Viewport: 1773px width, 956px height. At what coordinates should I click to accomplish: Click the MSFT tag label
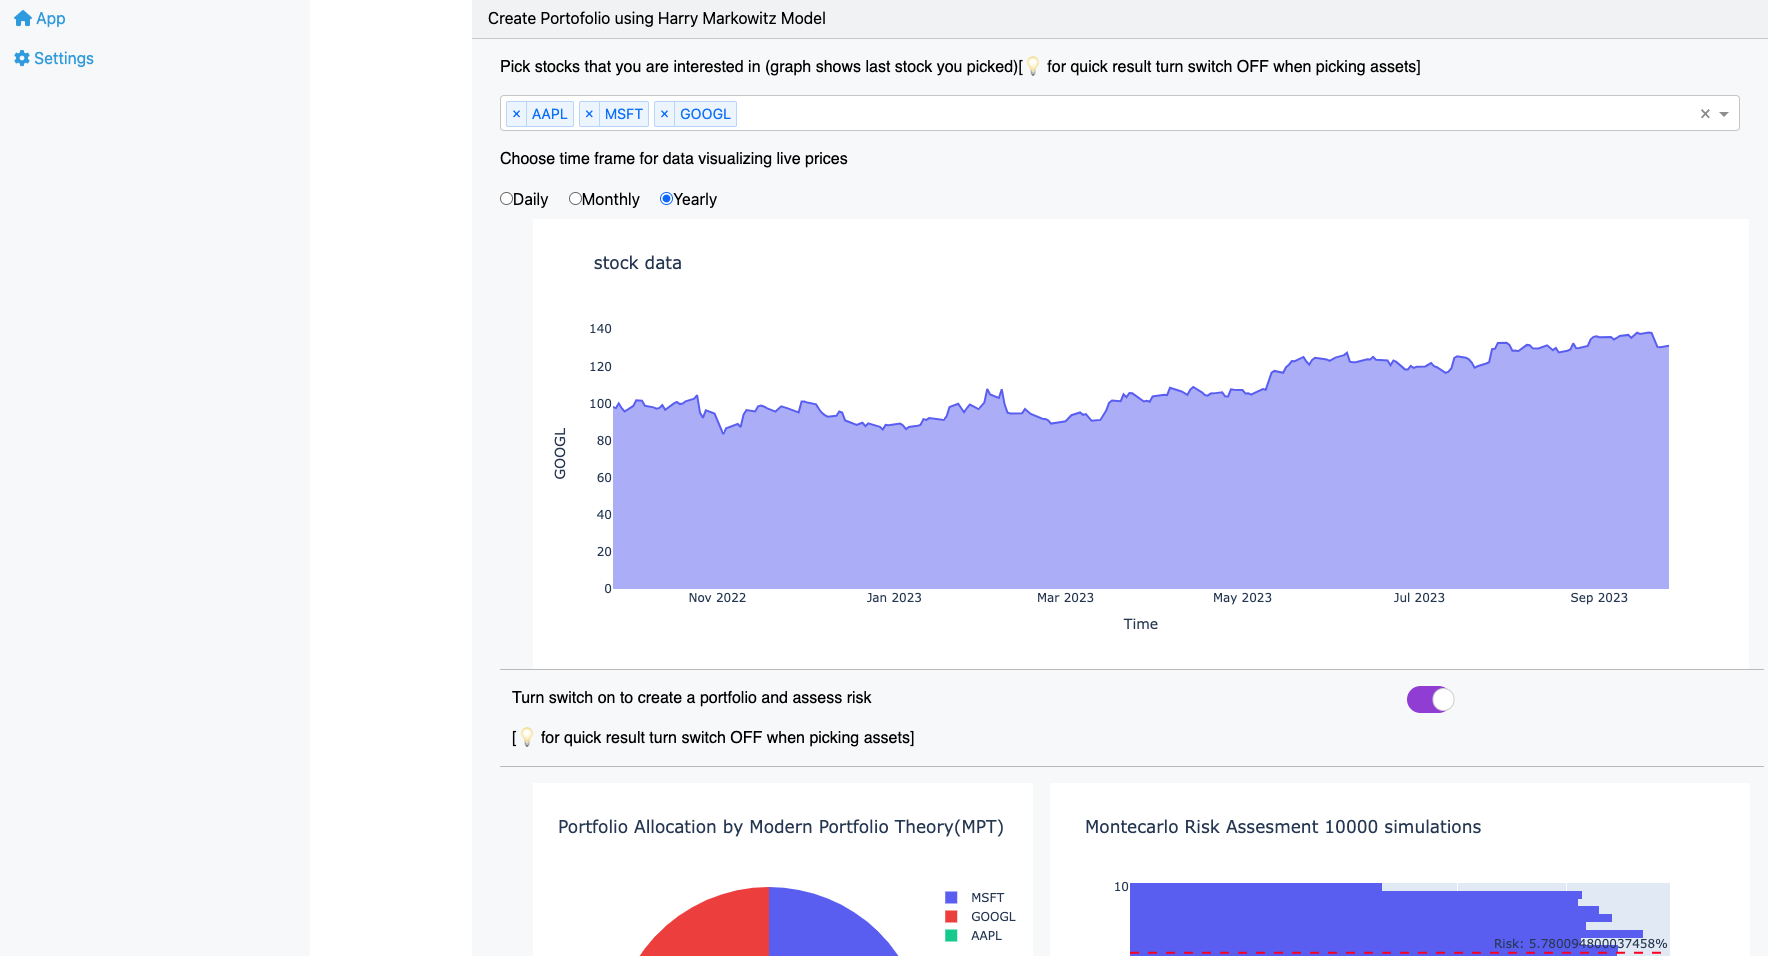[x=624, y=114]
